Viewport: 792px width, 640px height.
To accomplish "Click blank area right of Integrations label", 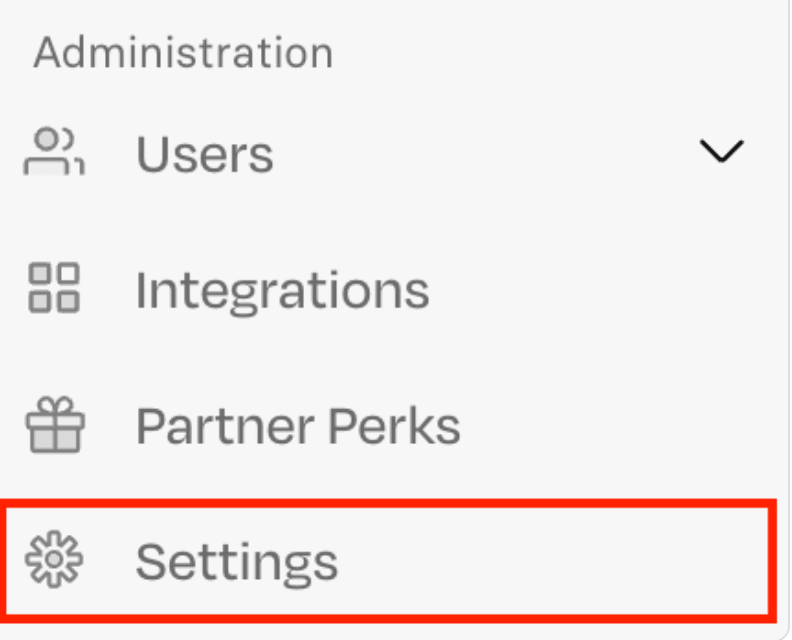I will click(590, 290).
